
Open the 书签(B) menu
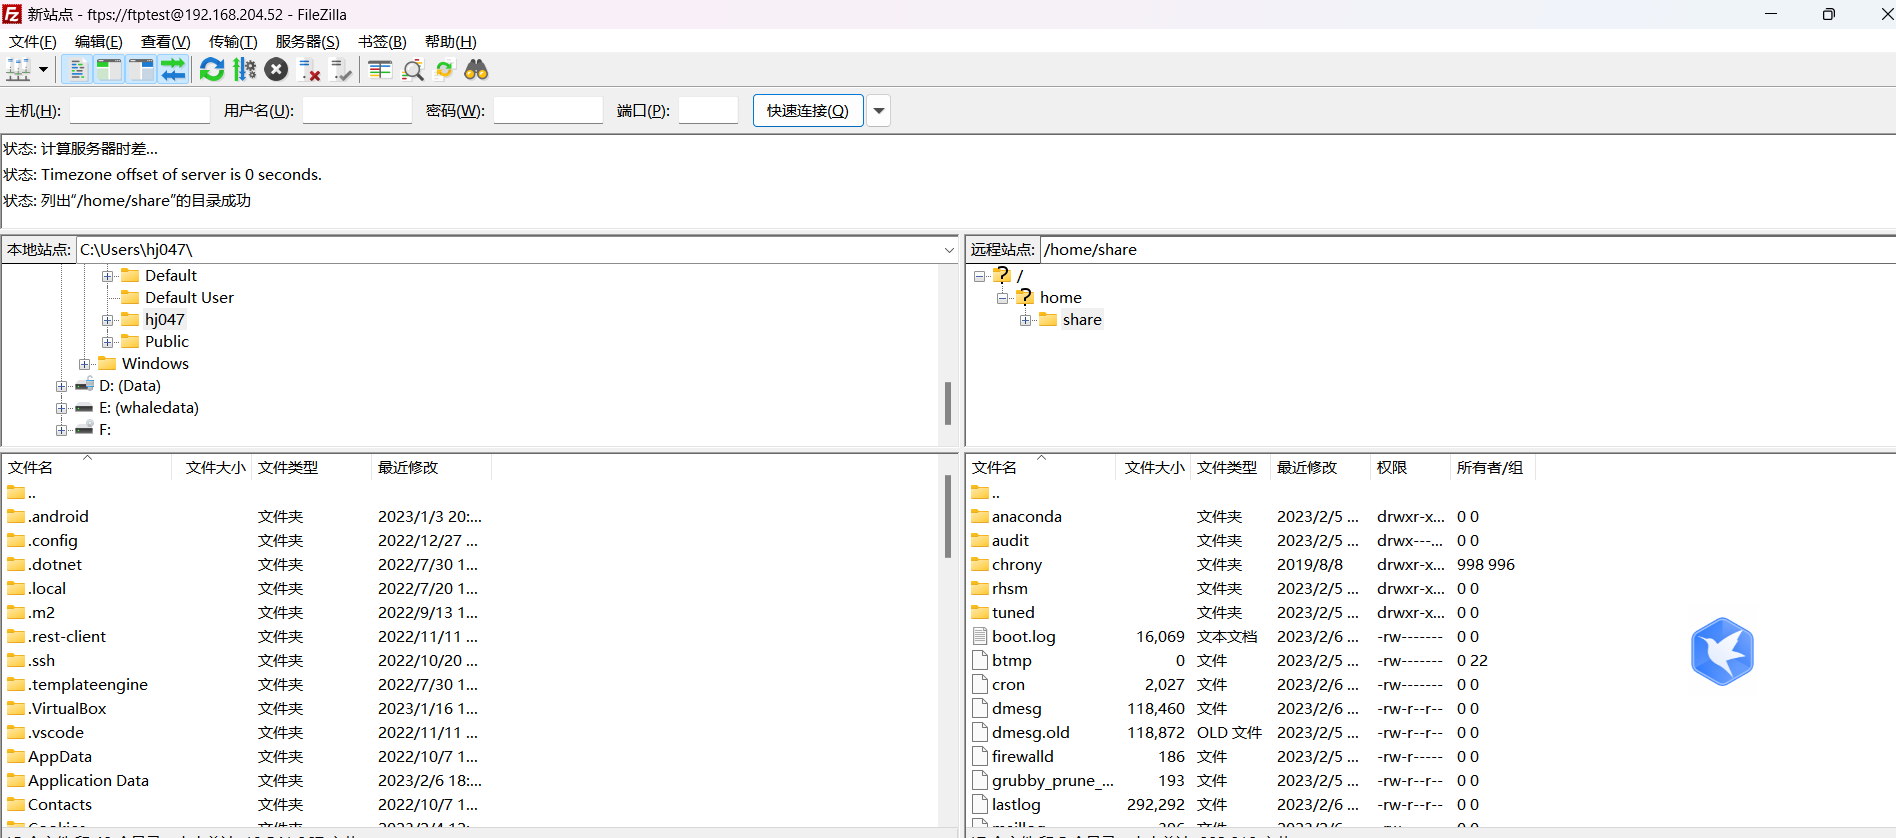point(382,42)
